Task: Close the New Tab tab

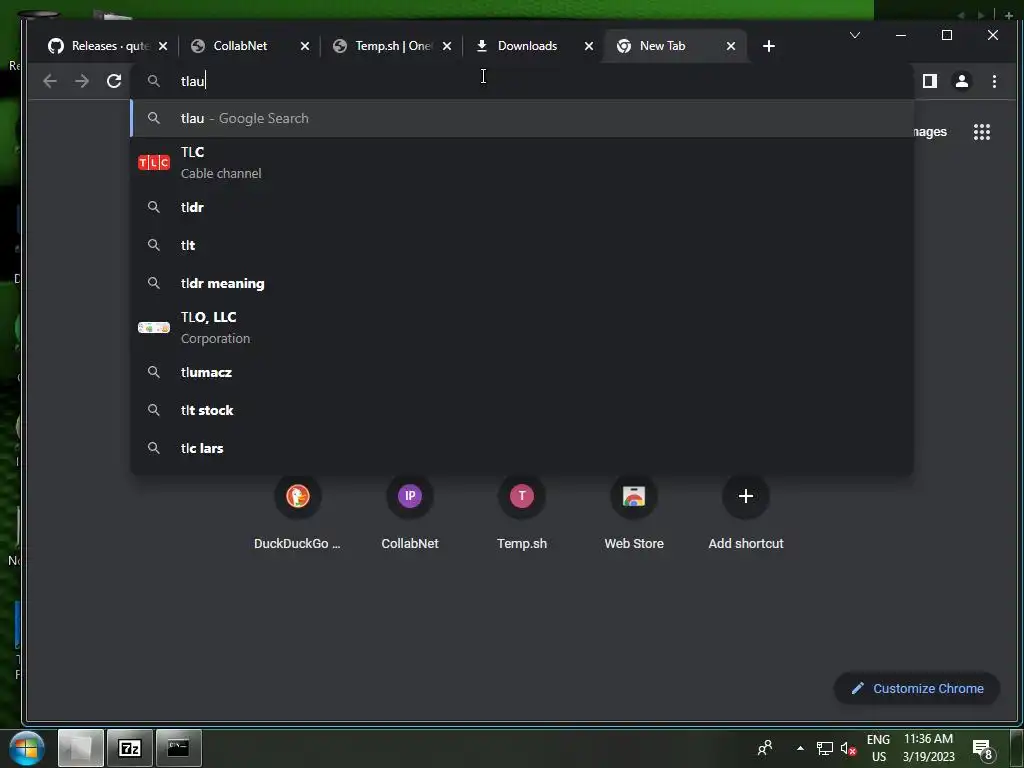Action: click(731, 46)
